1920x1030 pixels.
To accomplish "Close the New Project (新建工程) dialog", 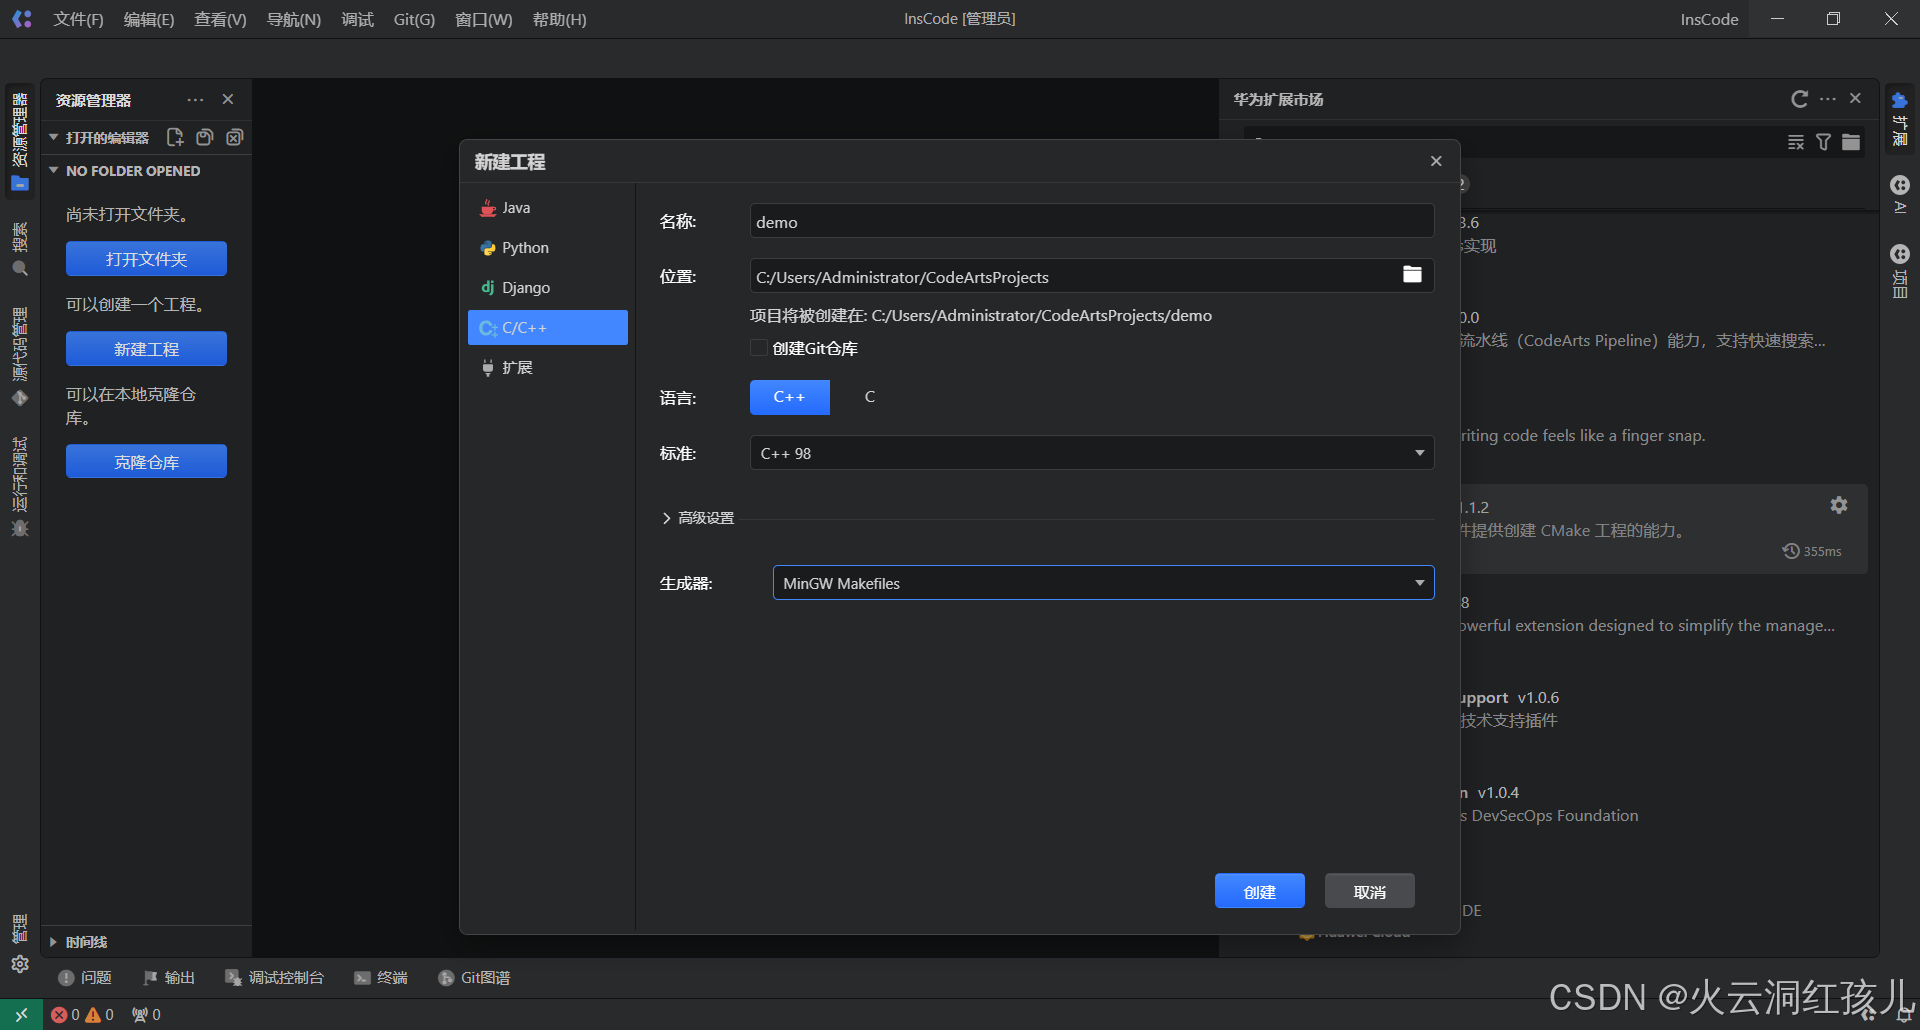I will 1436,161.
